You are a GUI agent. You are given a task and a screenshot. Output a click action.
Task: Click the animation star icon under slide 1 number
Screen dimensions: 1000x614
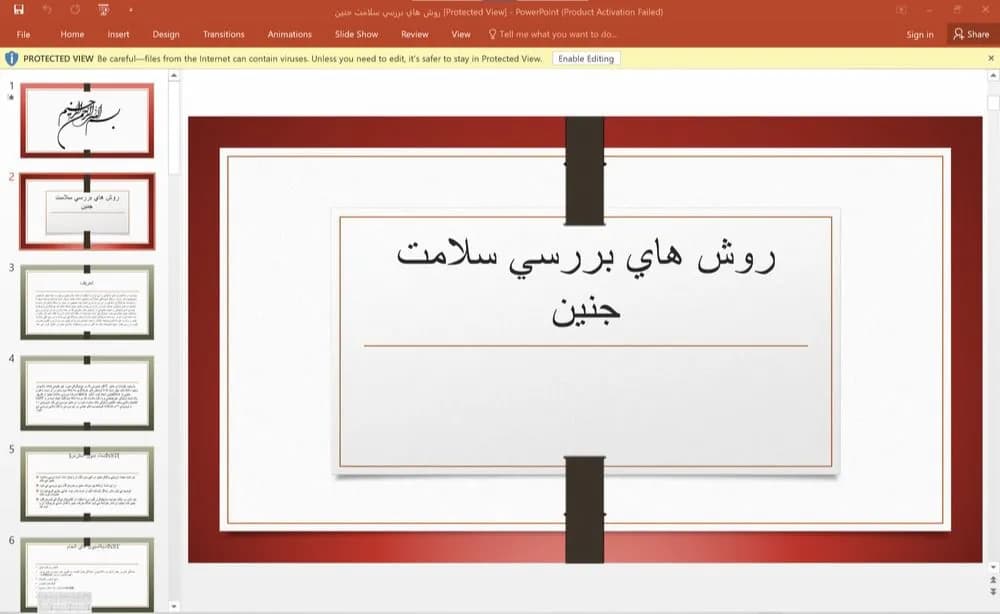pos(11,97)
